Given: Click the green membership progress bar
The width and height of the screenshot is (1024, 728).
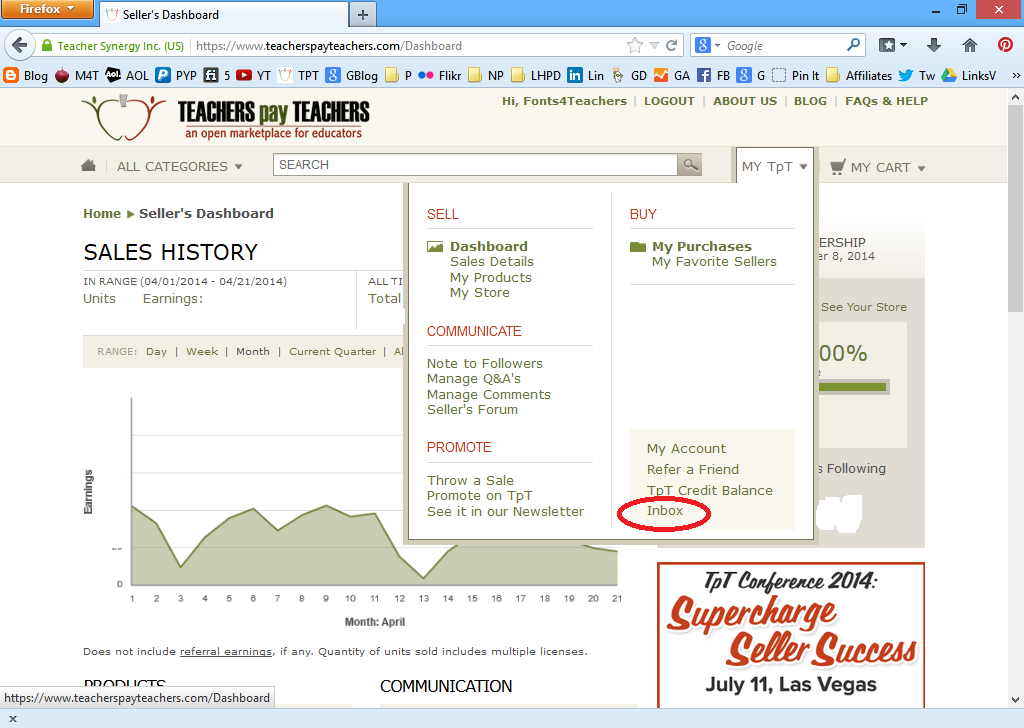Looking at the screenshot, I should click(852, 387).
